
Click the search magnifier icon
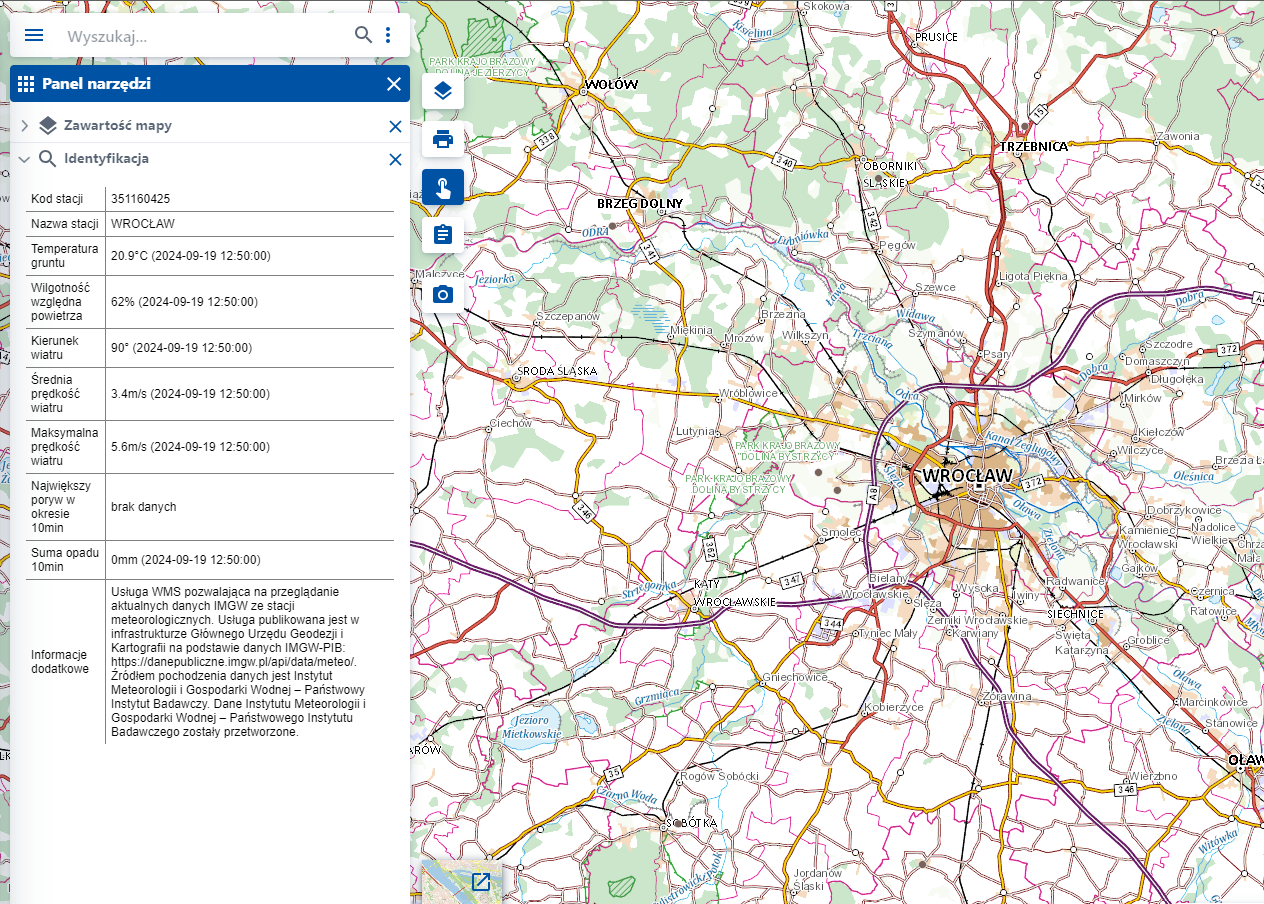click(363, 35)
